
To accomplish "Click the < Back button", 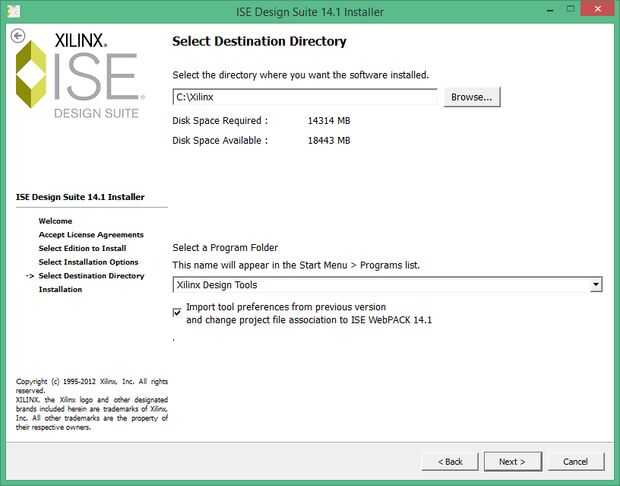I will pyautogui.click(x=450, y=461).
